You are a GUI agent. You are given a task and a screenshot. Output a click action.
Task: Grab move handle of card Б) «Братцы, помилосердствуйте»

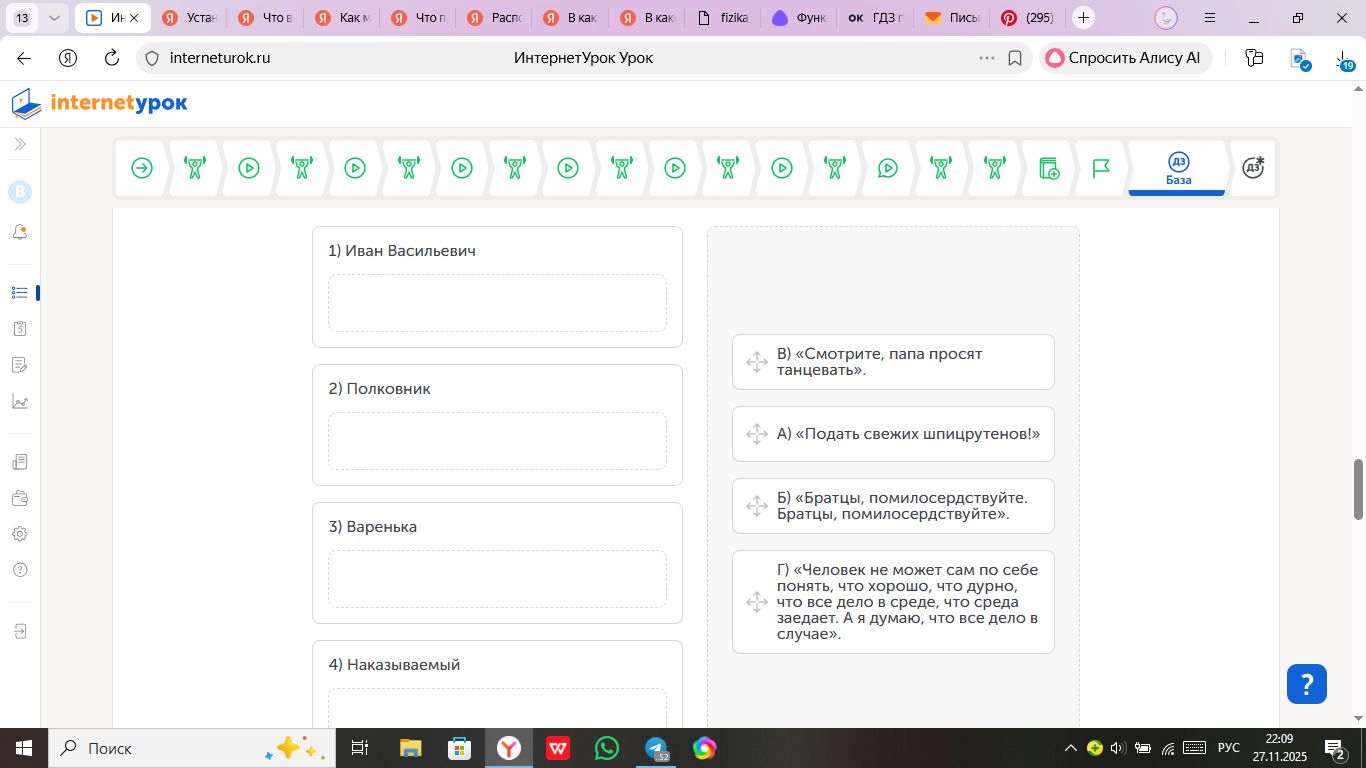[756, 506]
